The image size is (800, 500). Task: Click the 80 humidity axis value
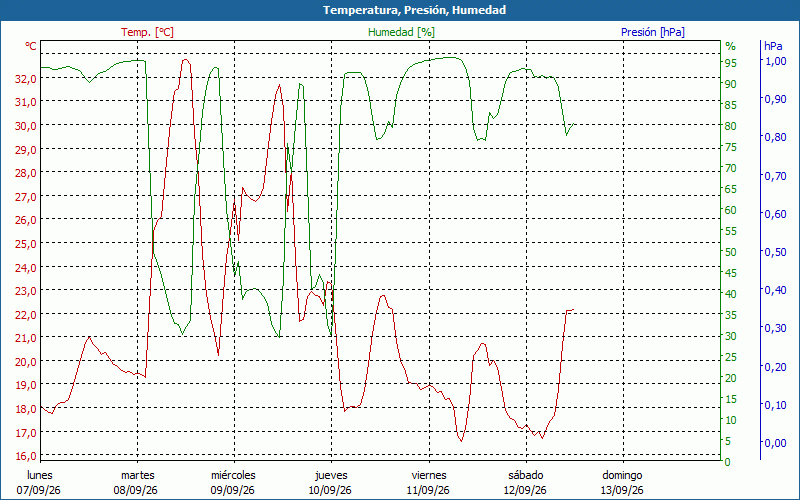(731, 126)
